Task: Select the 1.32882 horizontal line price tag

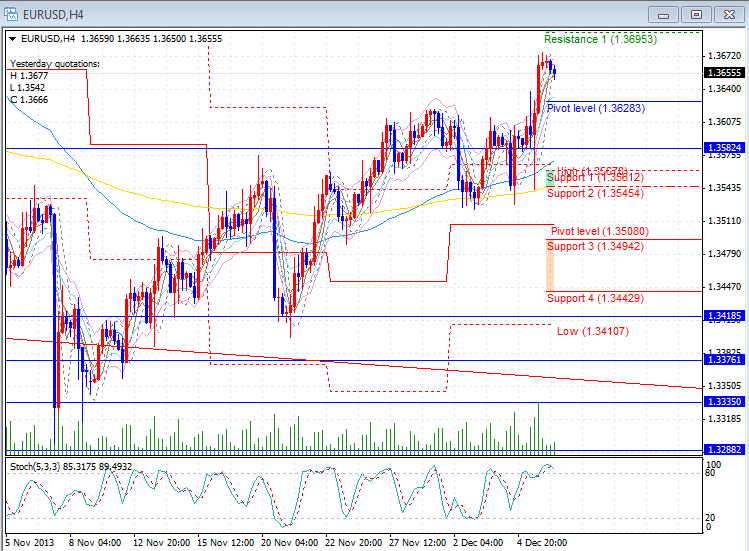Action: 724,450
